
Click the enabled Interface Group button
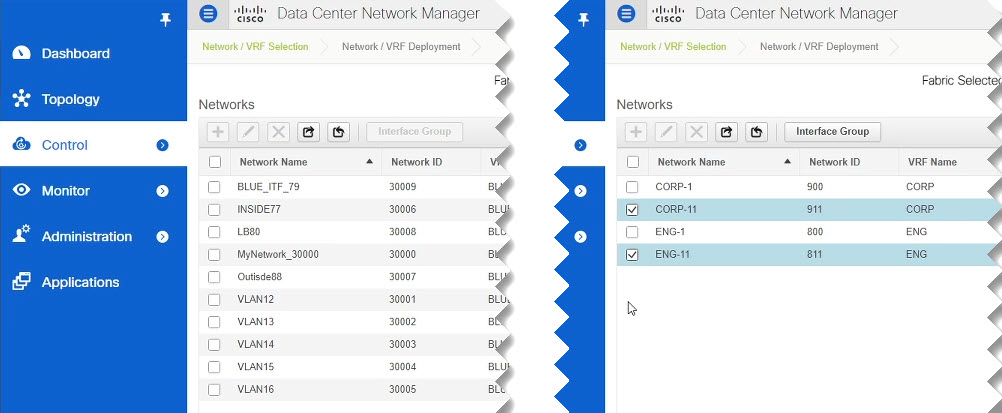point(832,132)
